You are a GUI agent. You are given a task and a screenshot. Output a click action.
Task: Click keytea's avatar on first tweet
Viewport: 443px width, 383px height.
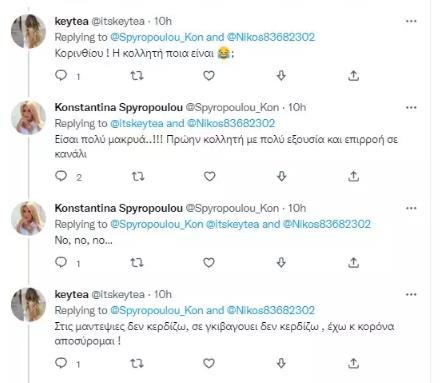[x=28, y=32]
